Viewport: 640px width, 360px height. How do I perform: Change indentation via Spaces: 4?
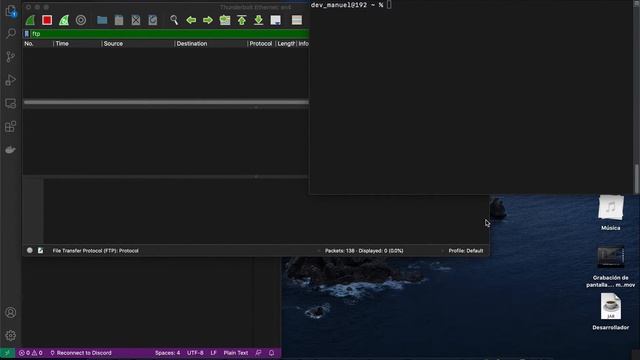coord(167,353)
